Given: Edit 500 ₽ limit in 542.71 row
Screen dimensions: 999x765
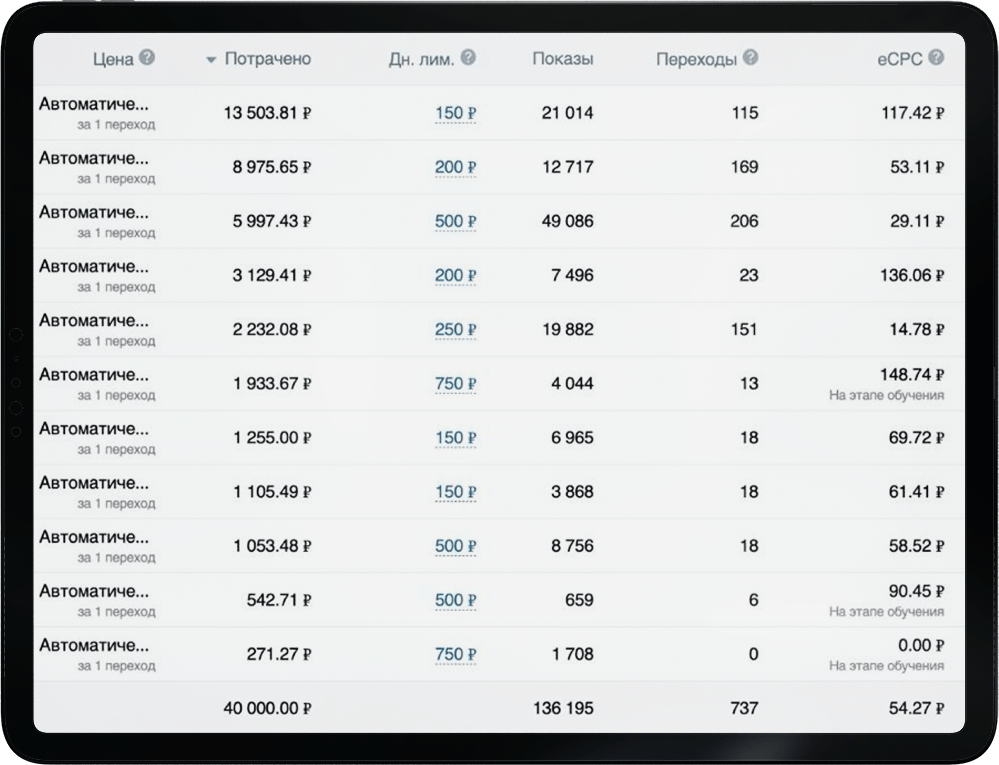Looking at the screenshot, I should tap(455, 600).
